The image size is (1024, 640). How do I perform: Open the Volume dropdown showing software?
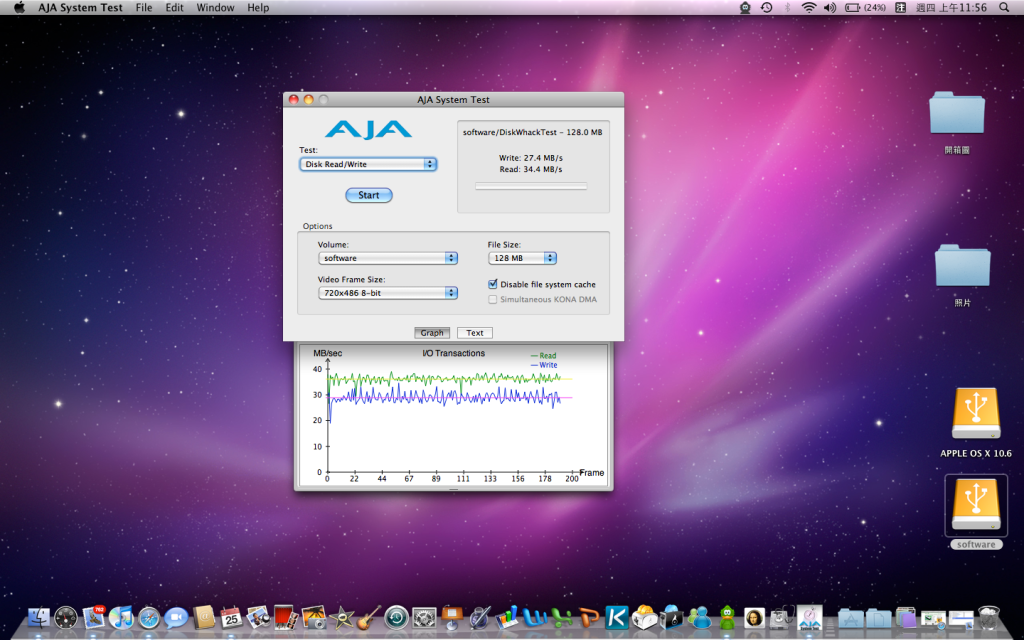[x=387, y=258]
